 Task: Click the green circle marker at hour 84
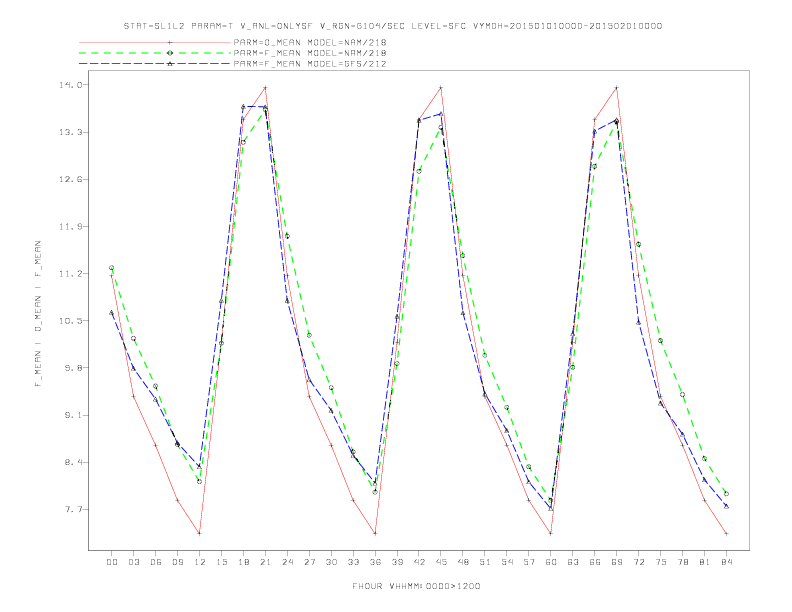(726, 494)
